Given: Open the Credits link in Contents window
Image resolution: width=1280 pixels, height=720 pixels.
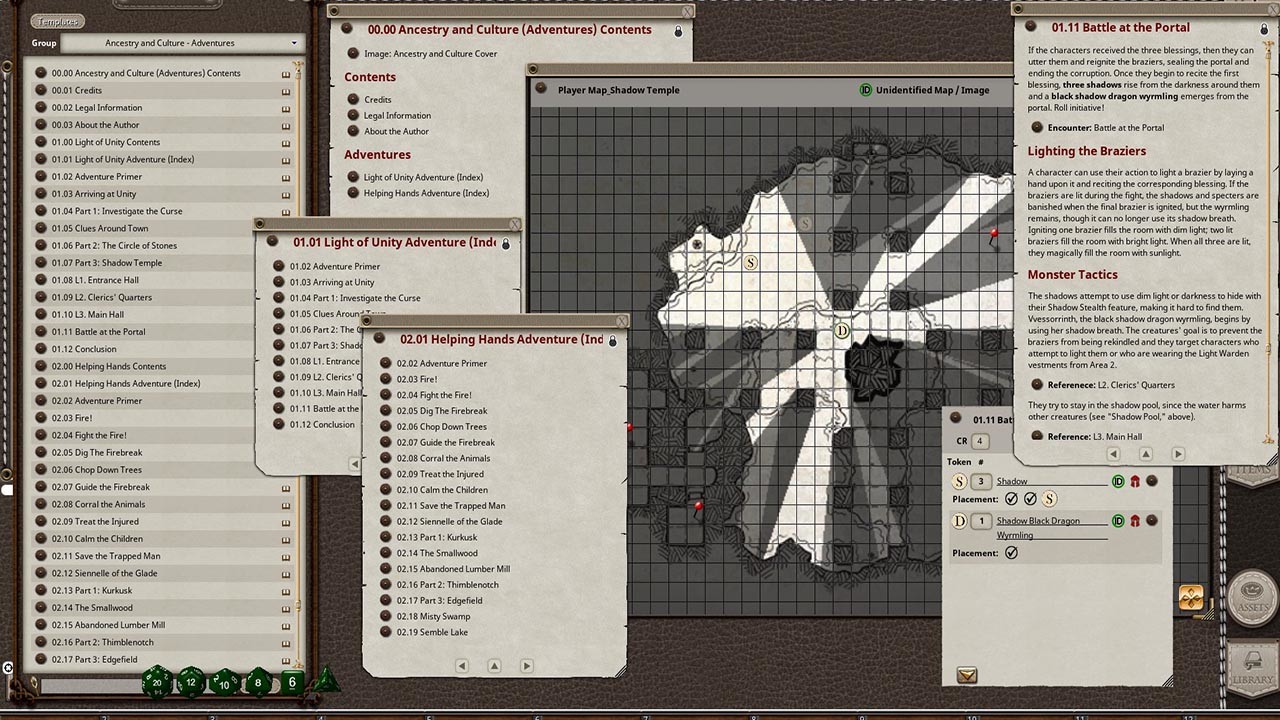Looking at the screenshot, I should (x=378, y=98).
